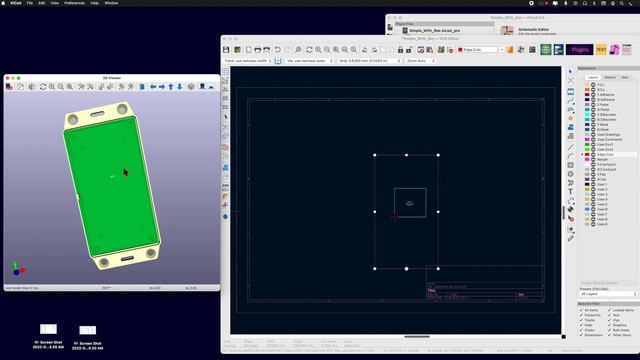Viewport: 640px width, 360px height.
Task: Select the Add Text tool
Action: coord(571,192)
